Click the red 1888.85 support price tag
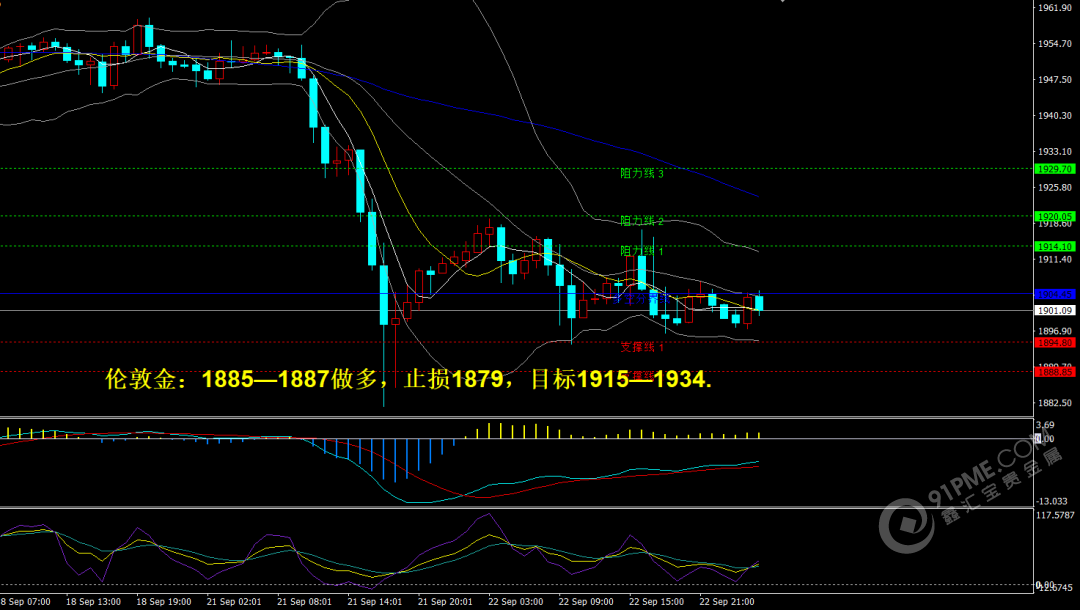1080x610 pixels. [x=1055, y=372]
